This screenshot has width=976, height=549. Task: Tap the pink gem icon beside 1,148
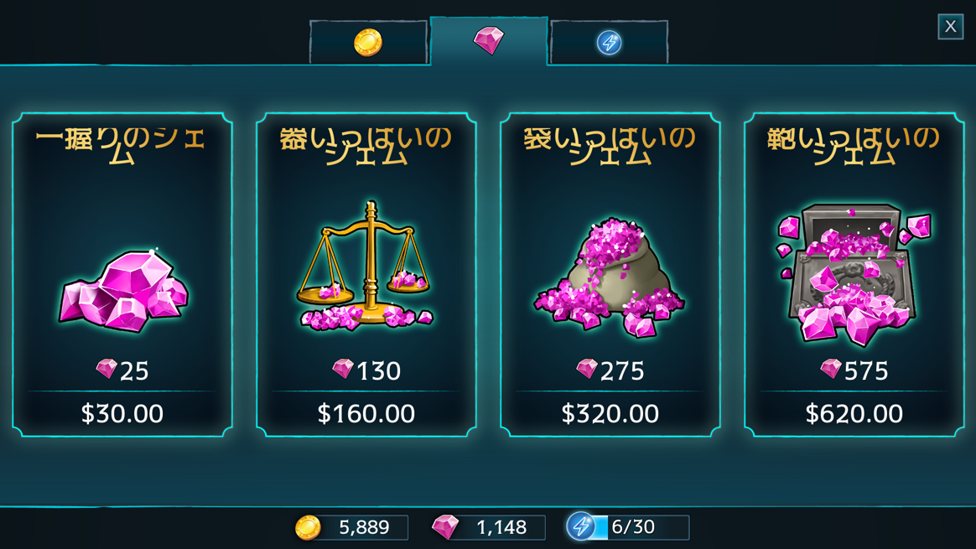[446, 527]
